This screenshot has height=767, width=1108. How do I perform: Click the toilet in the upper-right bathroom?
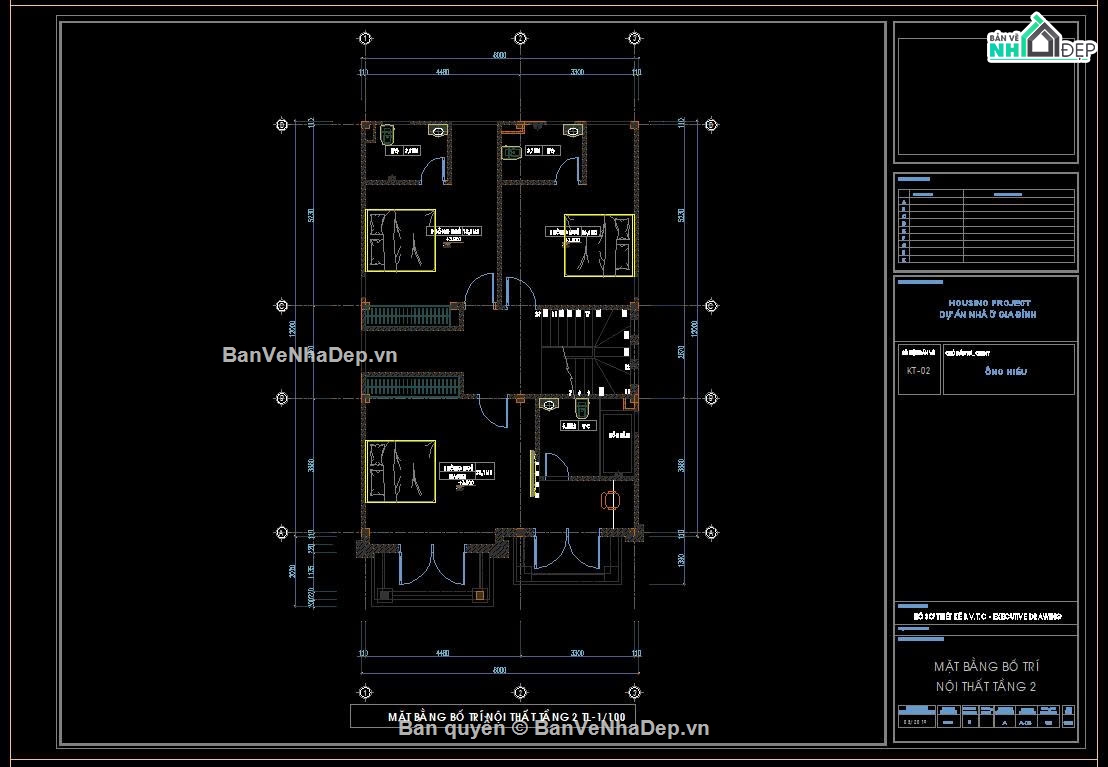coord(512,152)
